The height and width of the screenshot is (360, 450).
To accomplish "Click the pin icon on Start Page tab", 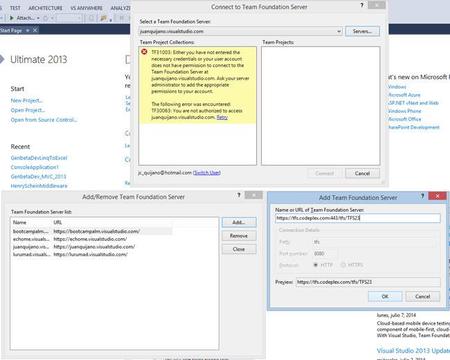I will pyautogui.click(x=28, y=30).
